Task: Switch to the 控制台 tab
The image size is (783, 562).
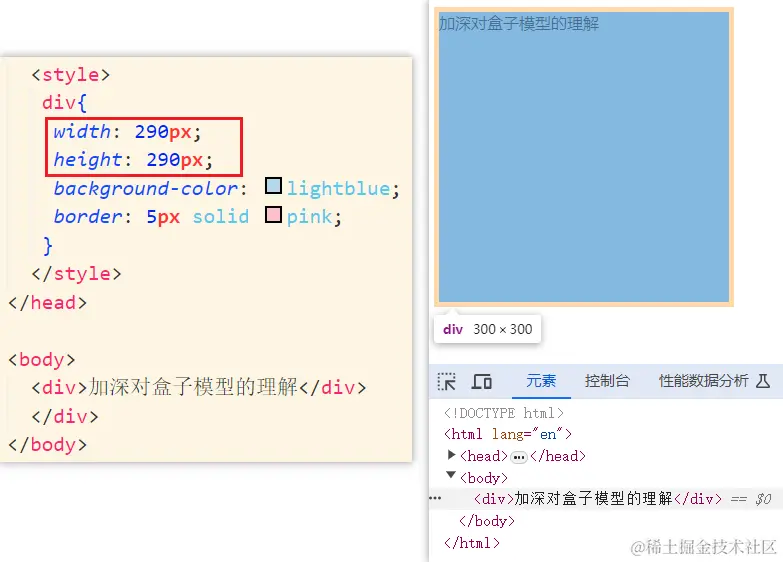Action: [x=607, y=381]
